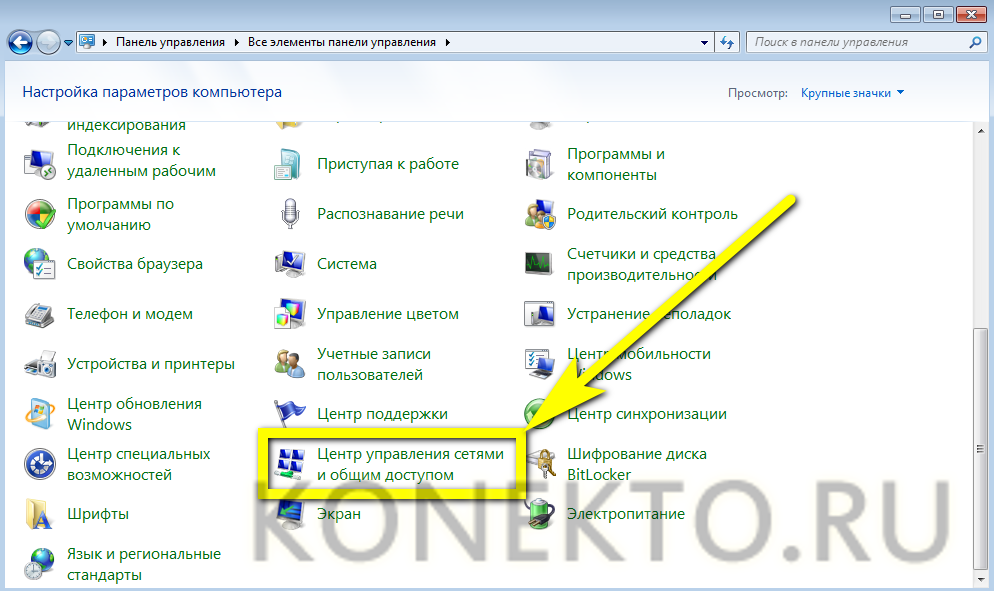Open the Devices and Printers icon
994x591 pixels.
point(40,364)
